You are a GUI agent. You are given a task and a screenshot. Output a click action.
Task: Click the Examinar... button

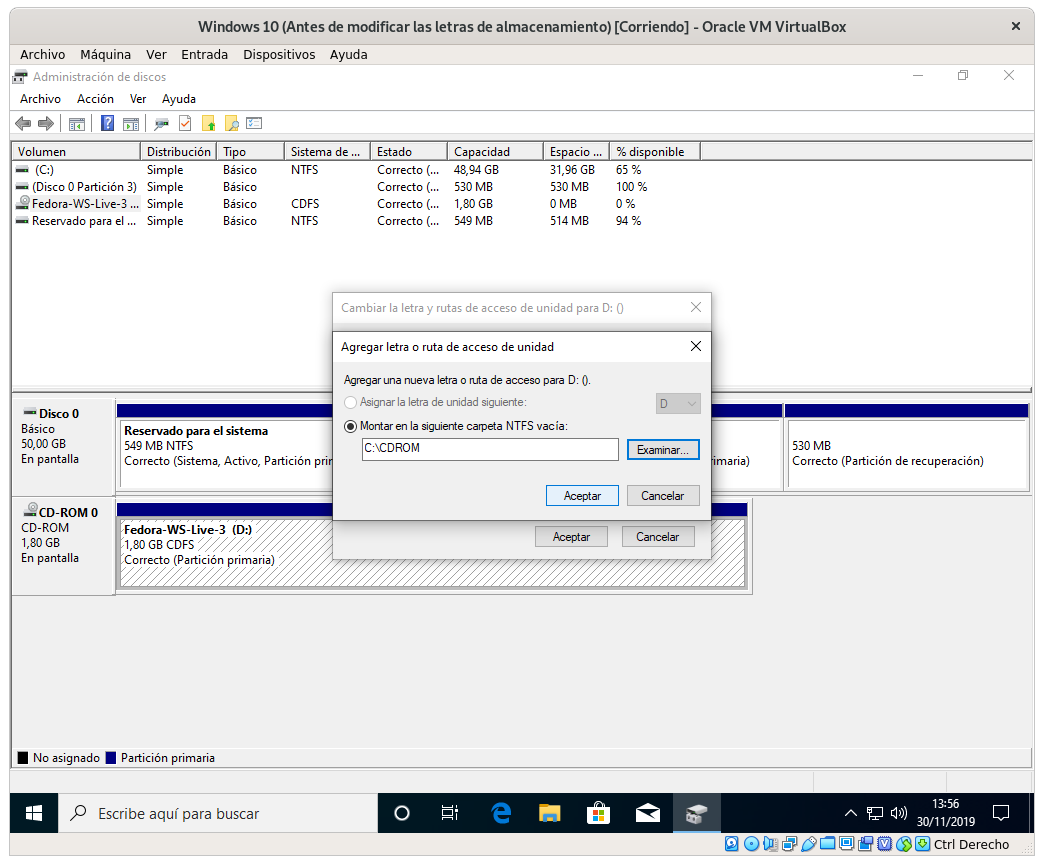(x=663, y=450)
